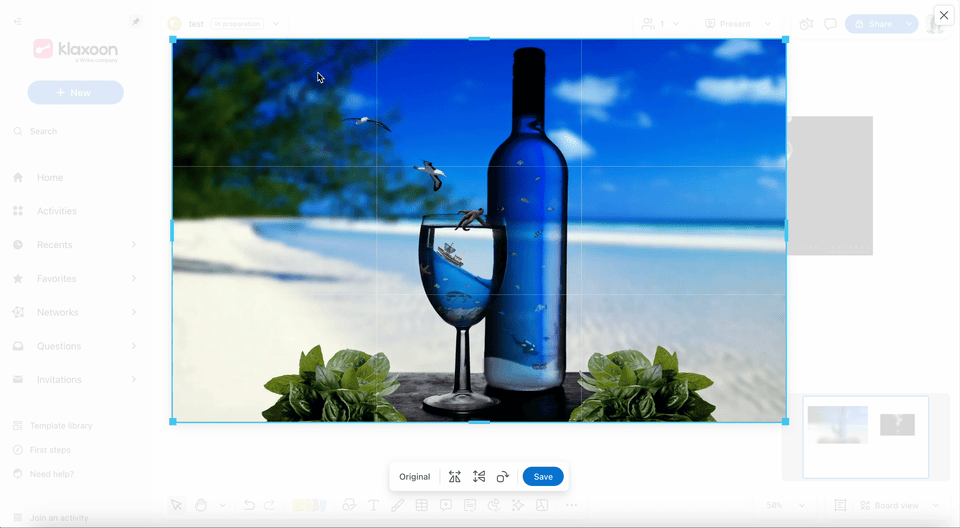Screen dimensions: 960x528
Task: Select the pen drawing tool
Action: point(397,505)
